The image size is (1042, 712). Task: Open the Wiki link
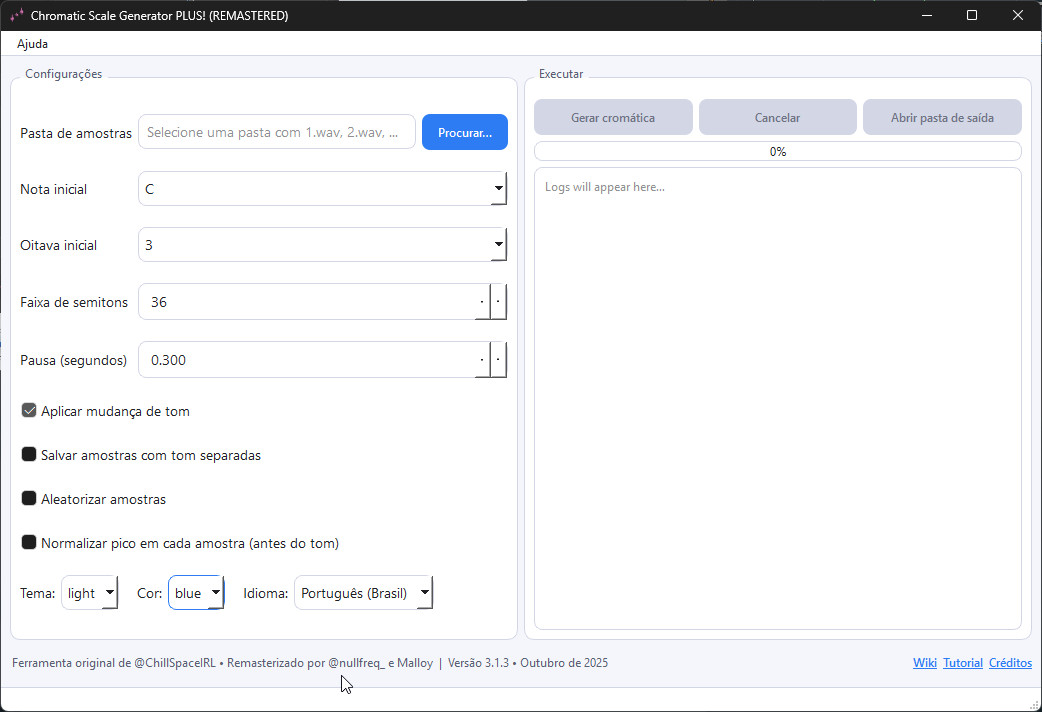coord(924,663)
